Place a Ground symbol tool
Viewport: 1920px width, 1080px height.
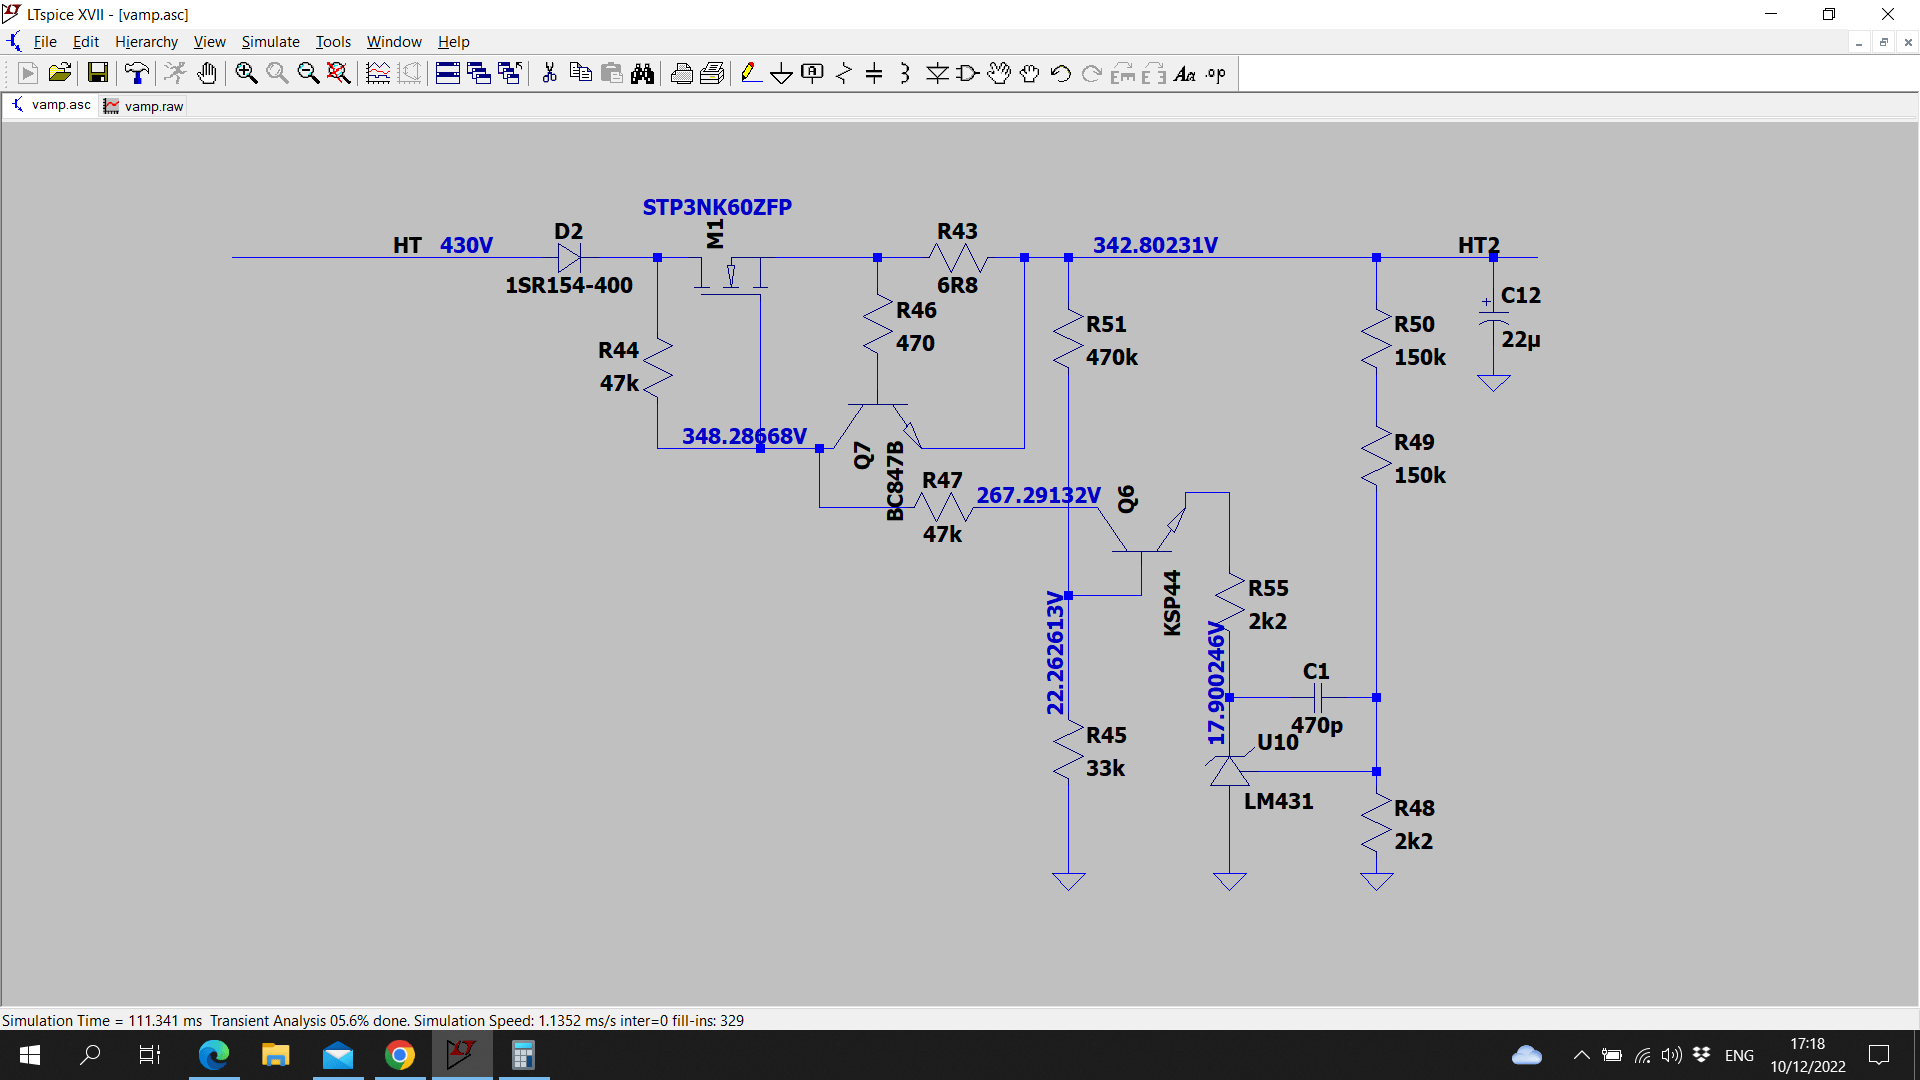coord(782,73)
